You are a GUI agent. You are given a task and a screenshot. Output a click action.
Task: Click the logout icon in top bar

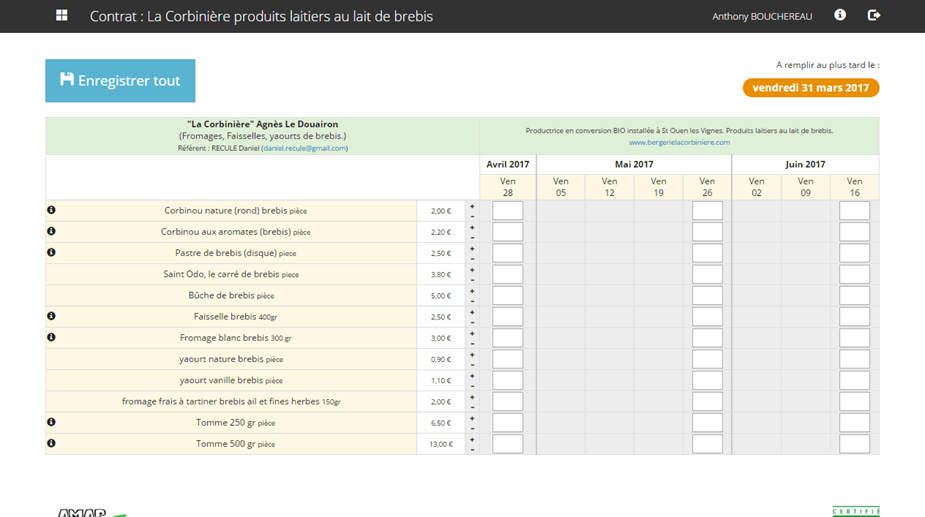point(873,15)
